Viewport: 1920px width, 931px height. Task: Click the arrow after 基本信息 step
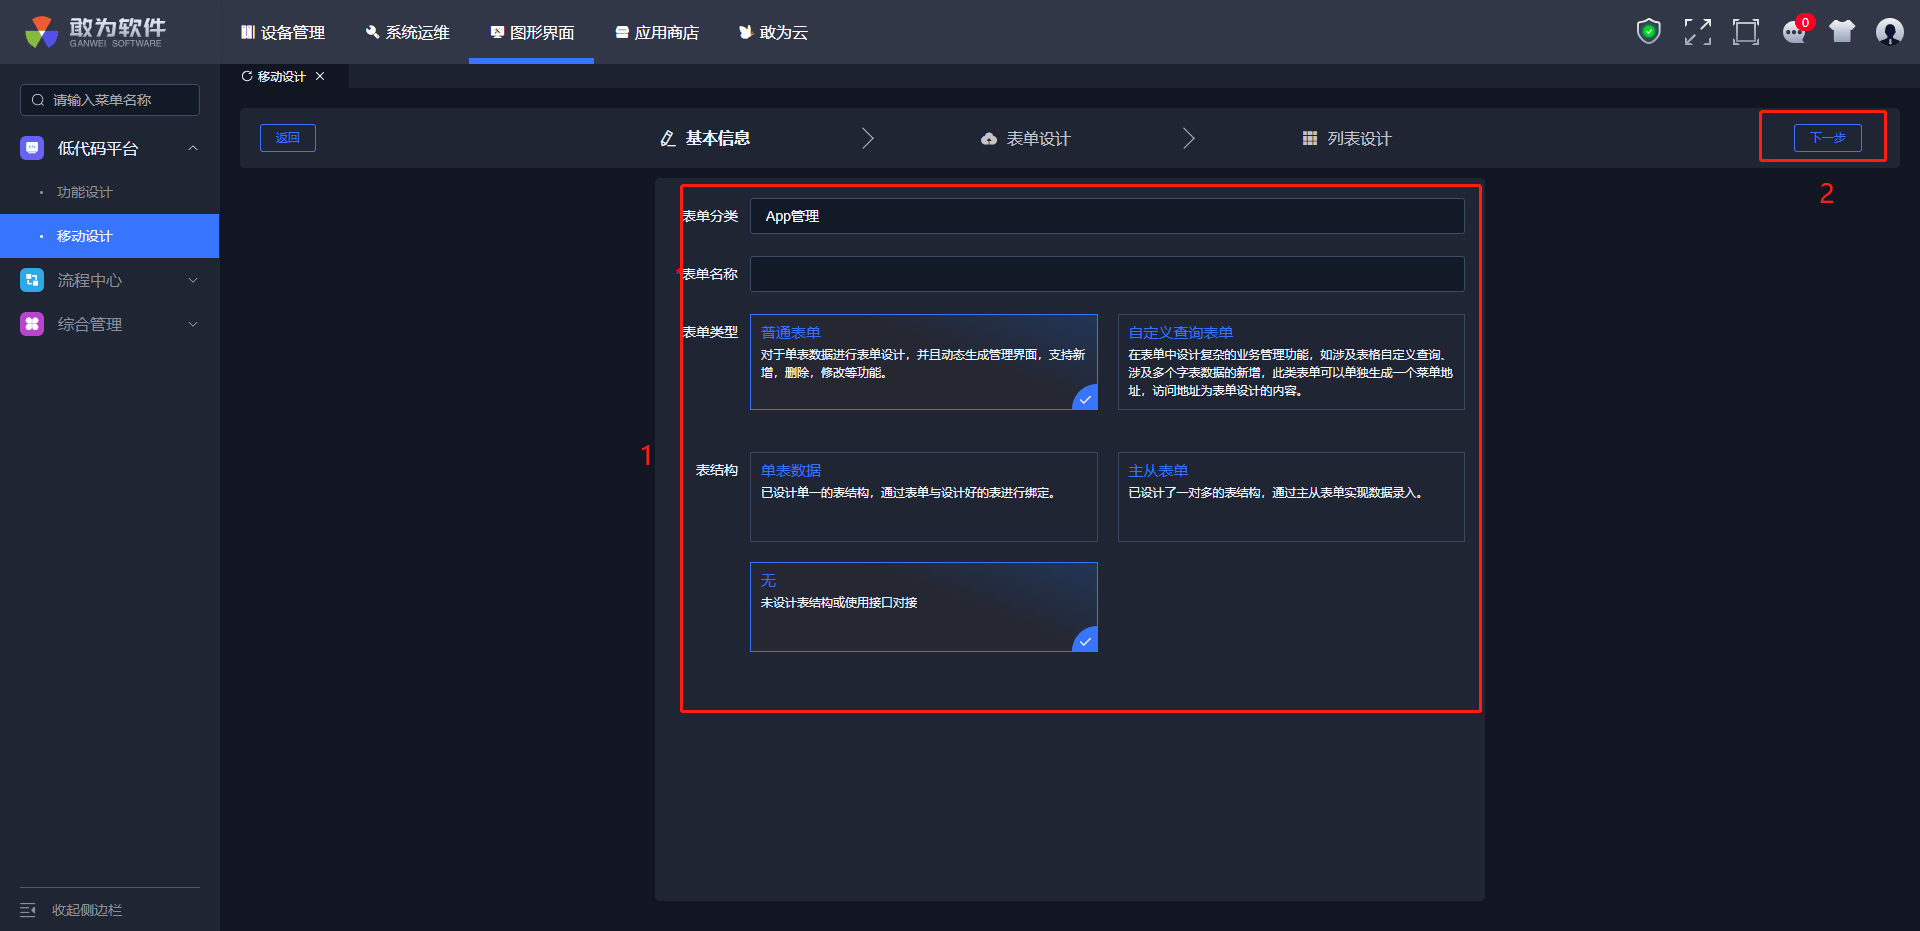pos(868,138)
